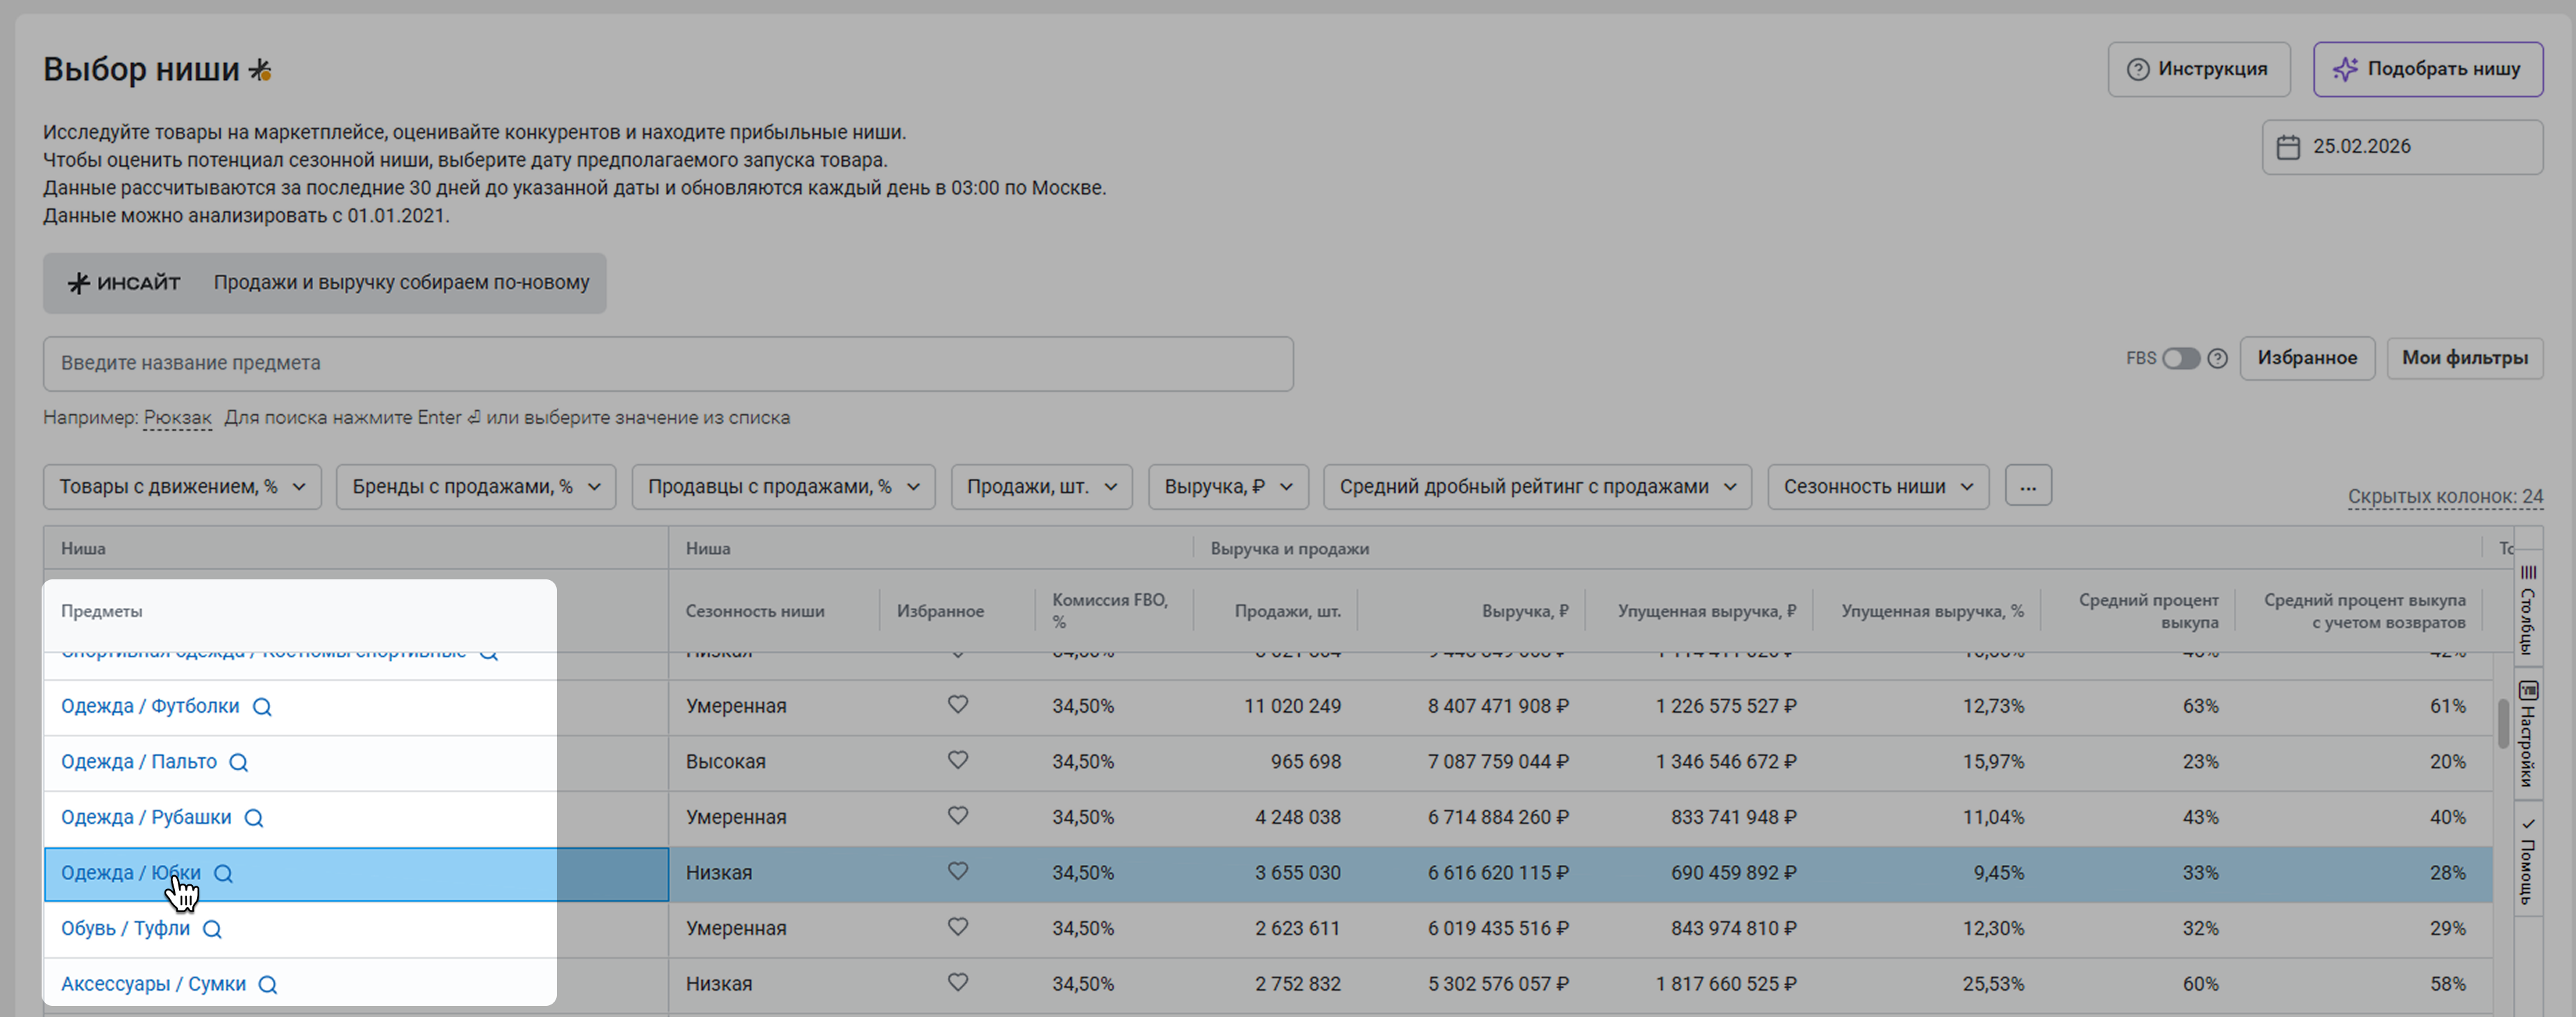Viewport: 2576px width, 1017px height.
Task: Add Футболки row to favorites heart
Action: [x=957, y=705]
